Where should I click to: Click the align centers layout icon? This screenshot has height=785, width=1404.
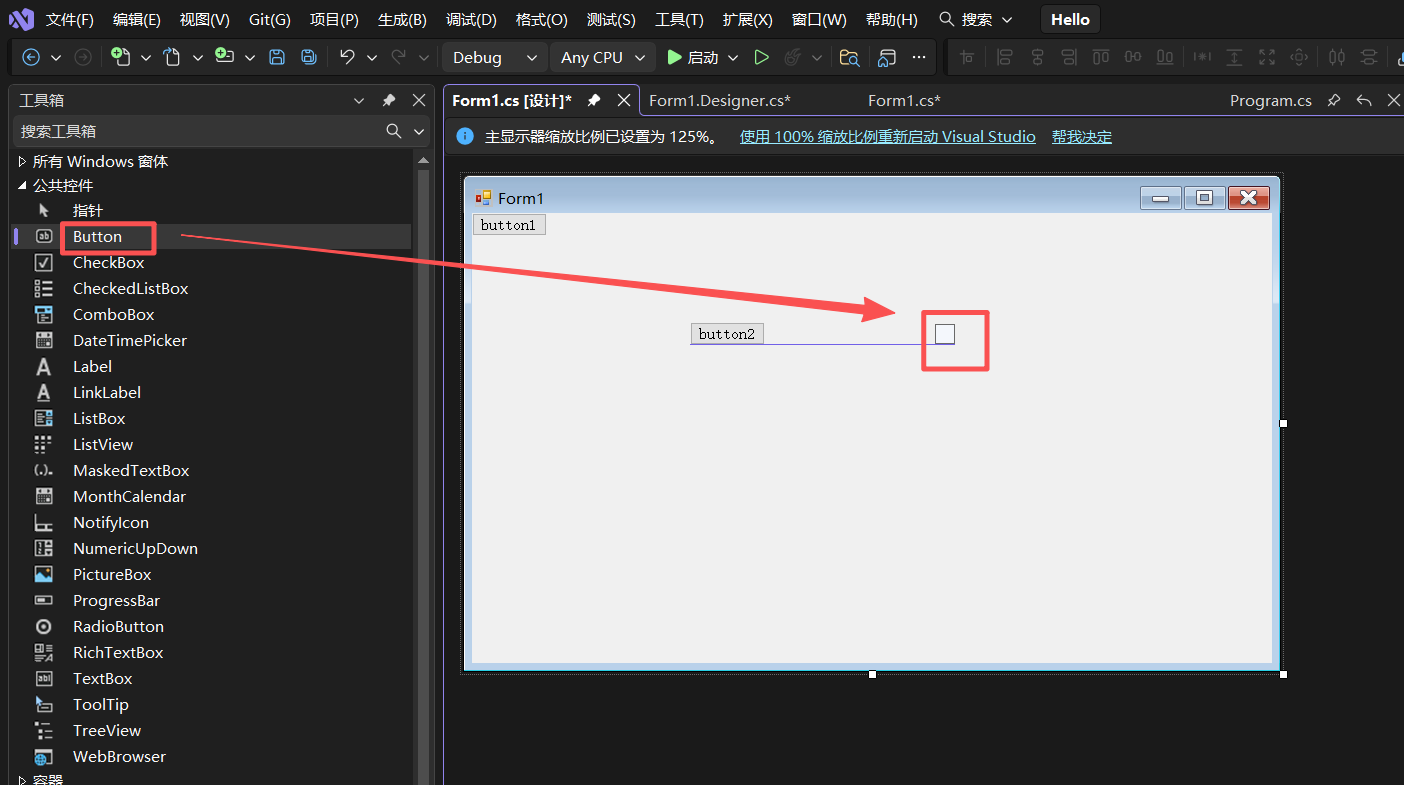pyautogui.click(x=1037, y=58)
